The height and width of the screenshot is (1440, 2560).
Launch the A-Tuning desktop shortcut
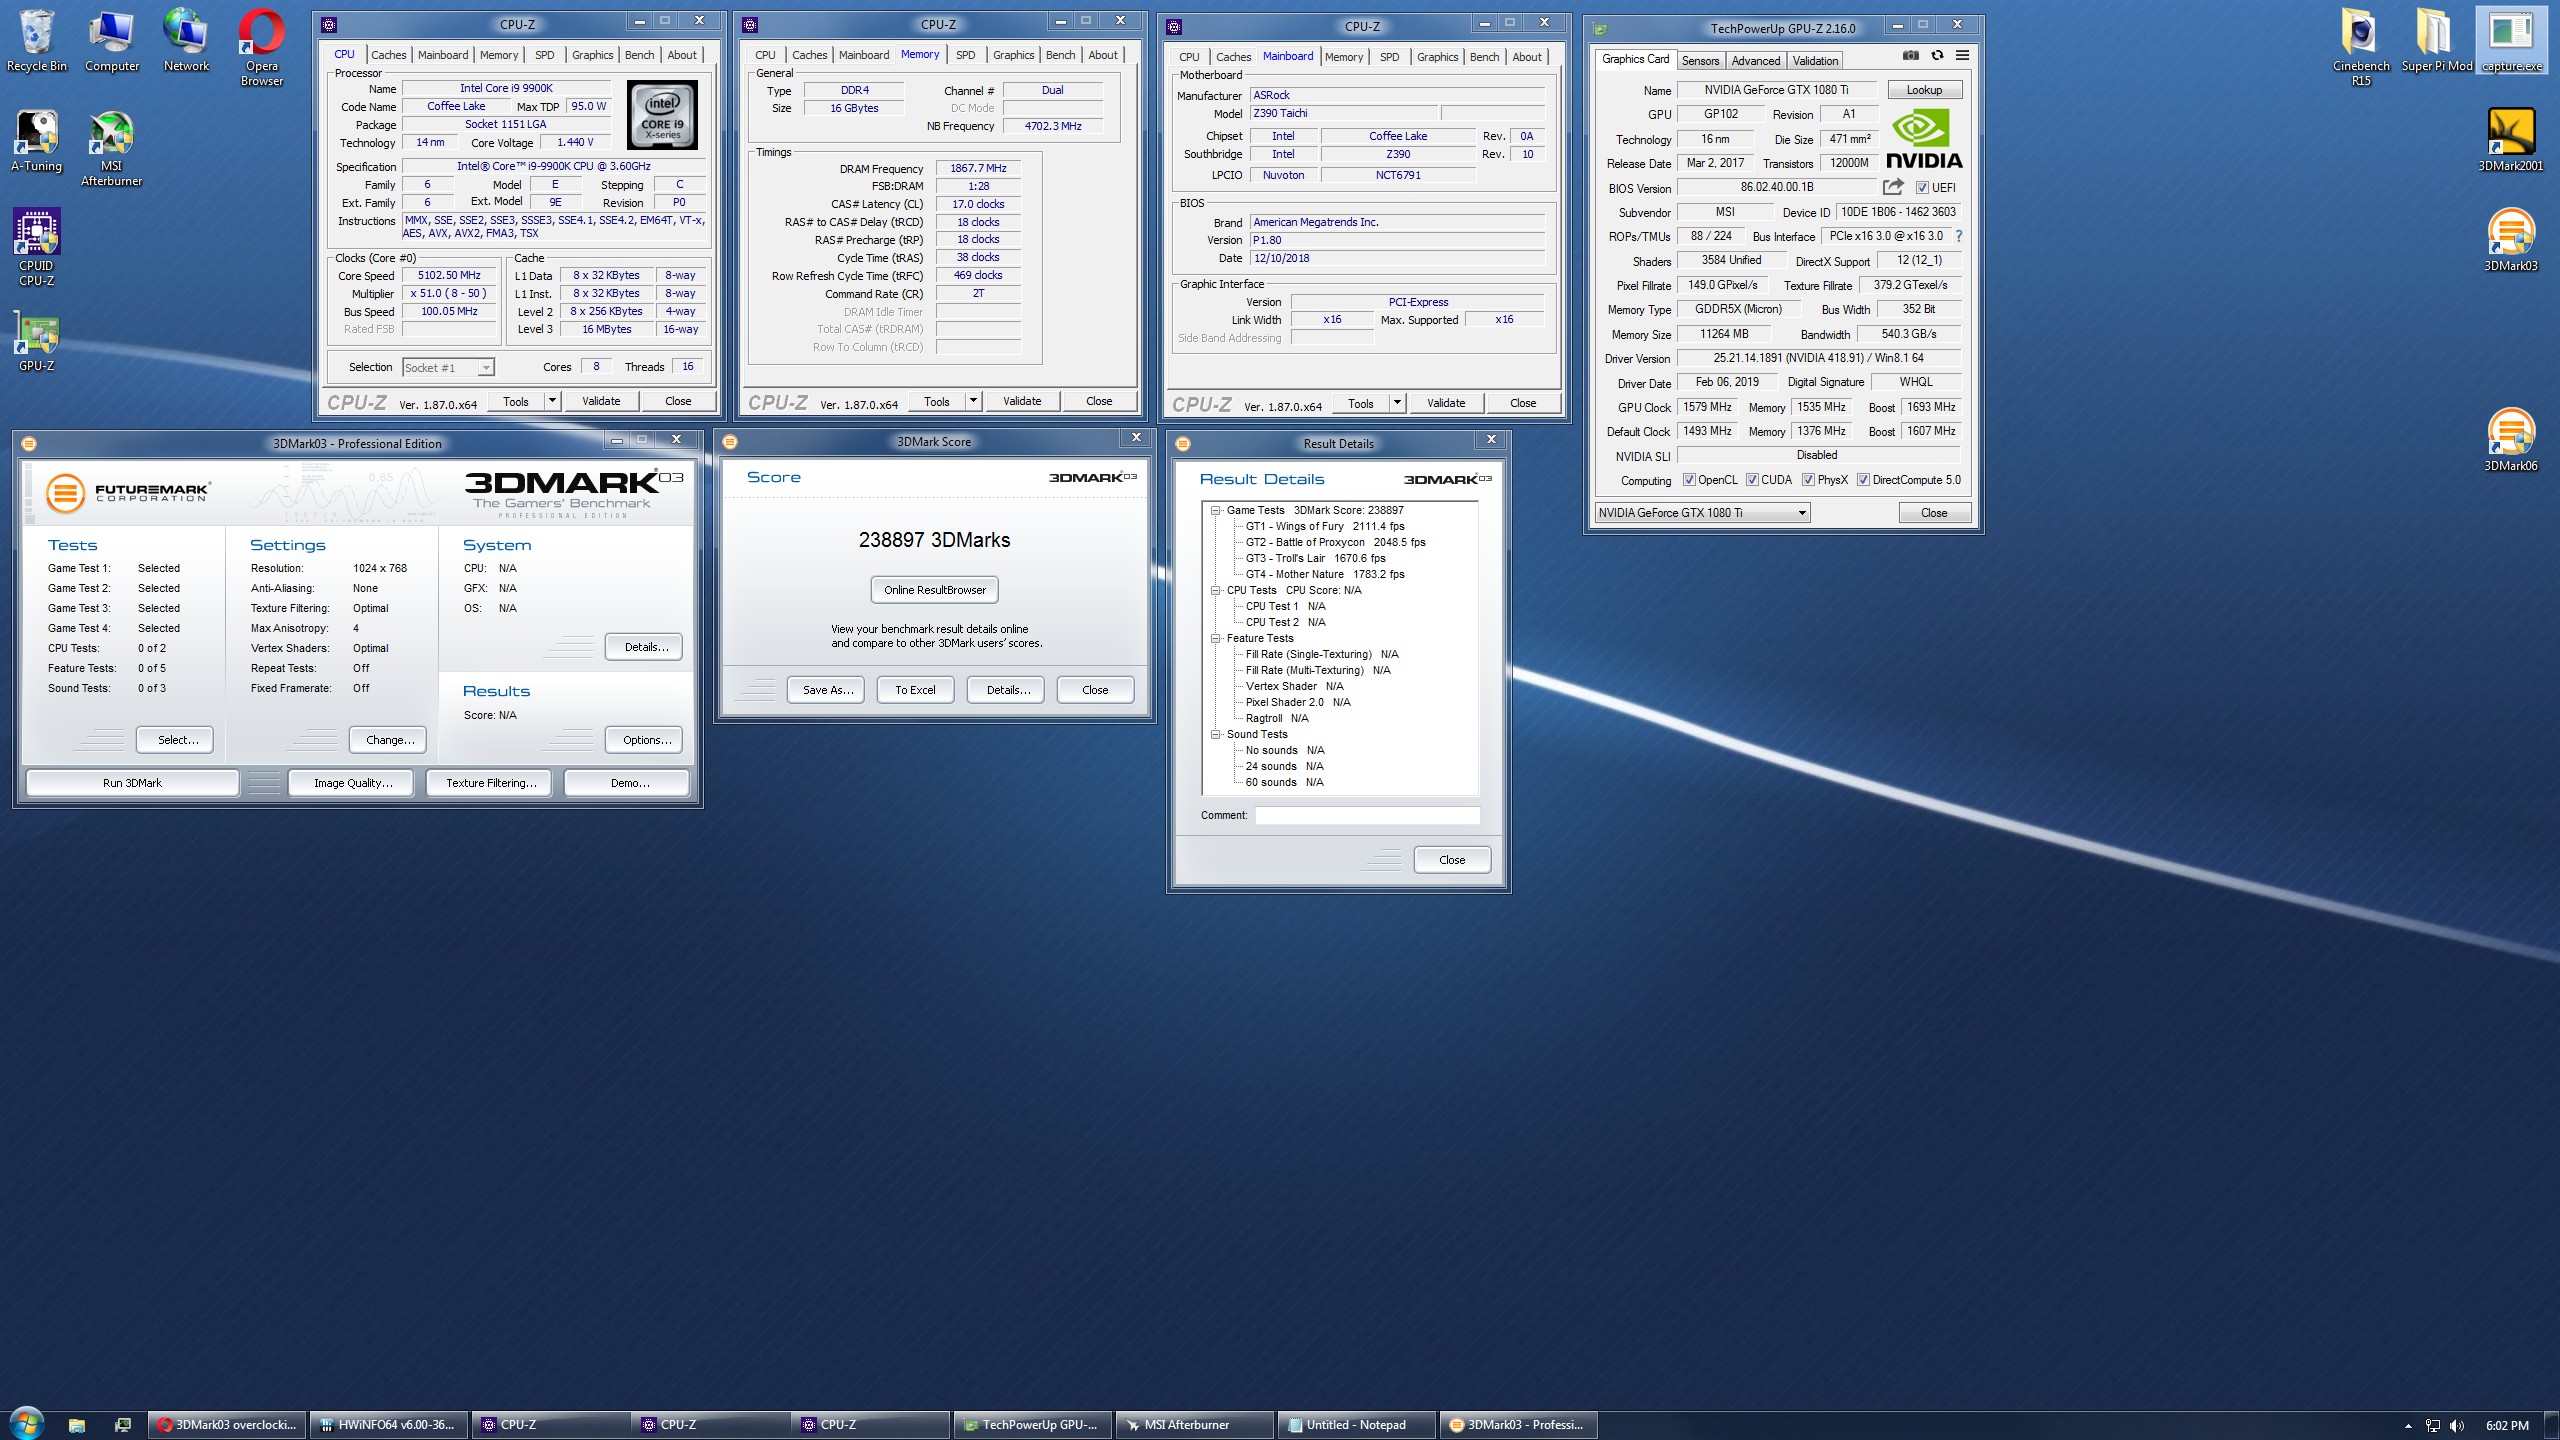(37, 141)
